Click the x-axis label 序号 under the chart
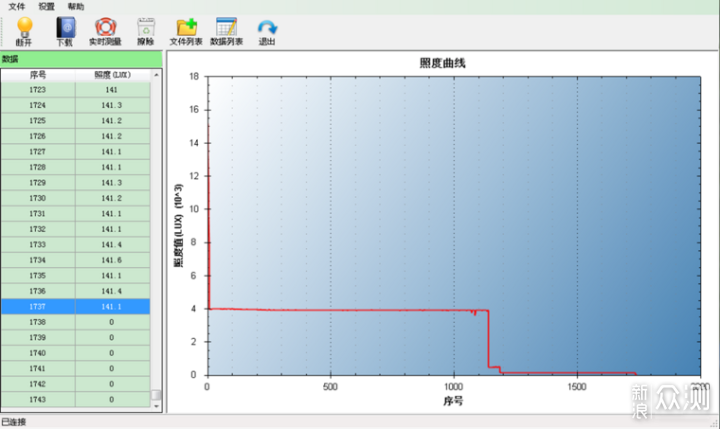This screenshot has width=720, height=429. 453,401
